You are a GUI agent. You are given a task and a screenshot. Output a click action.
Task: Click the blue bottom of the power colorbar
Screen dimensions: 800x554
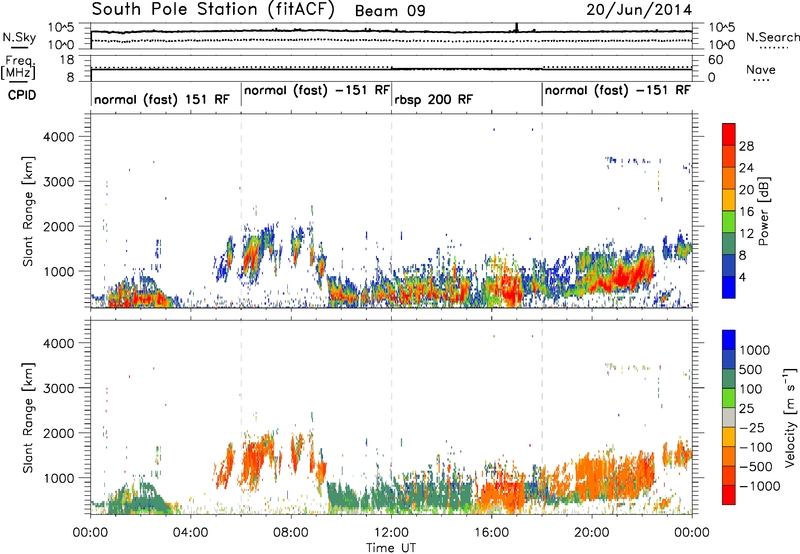729,287
